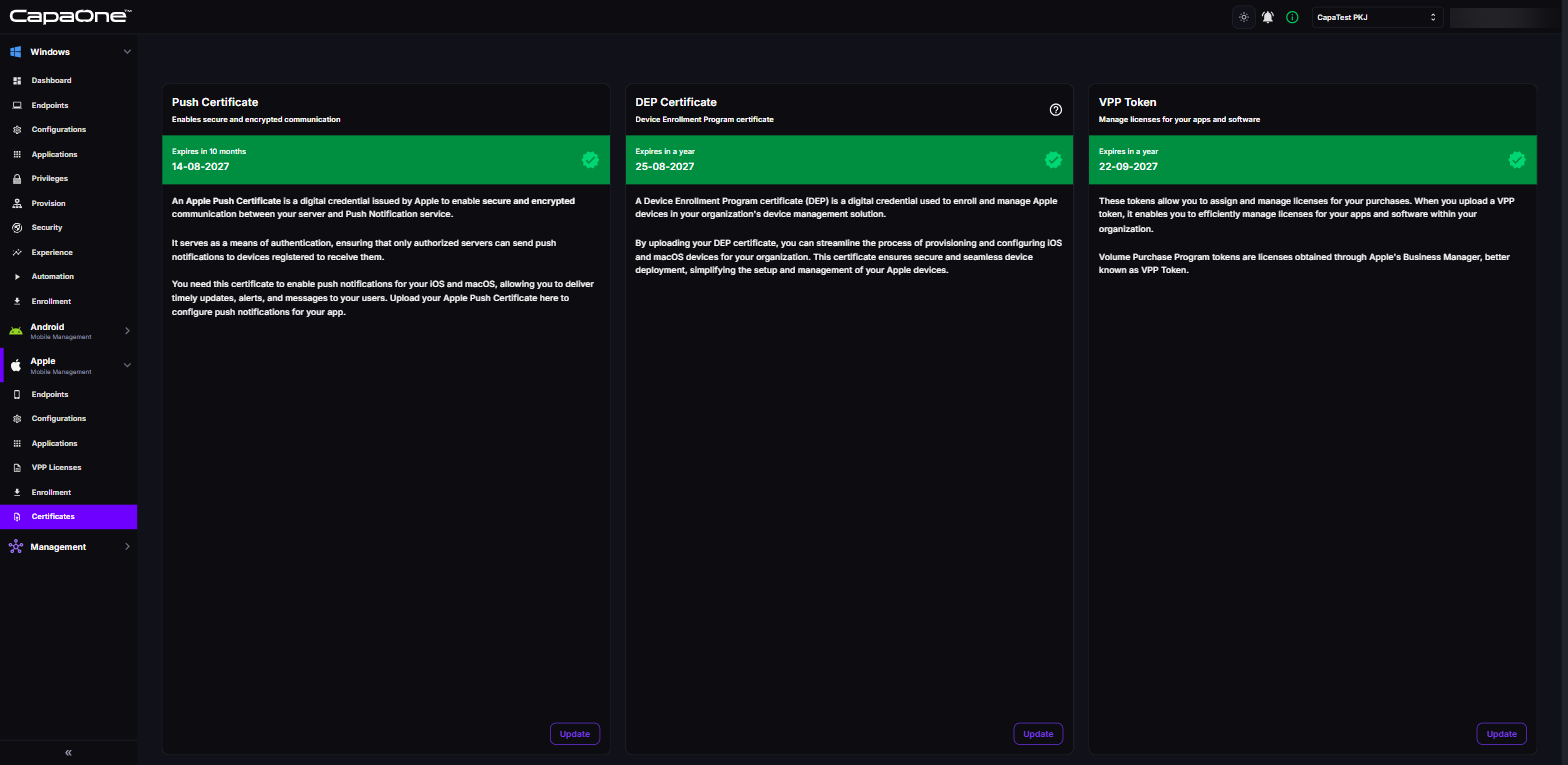1568x765 pixels.
Task: Click the DEP Certificate expiry date 25-08-2027
Action: coord(665,166)
